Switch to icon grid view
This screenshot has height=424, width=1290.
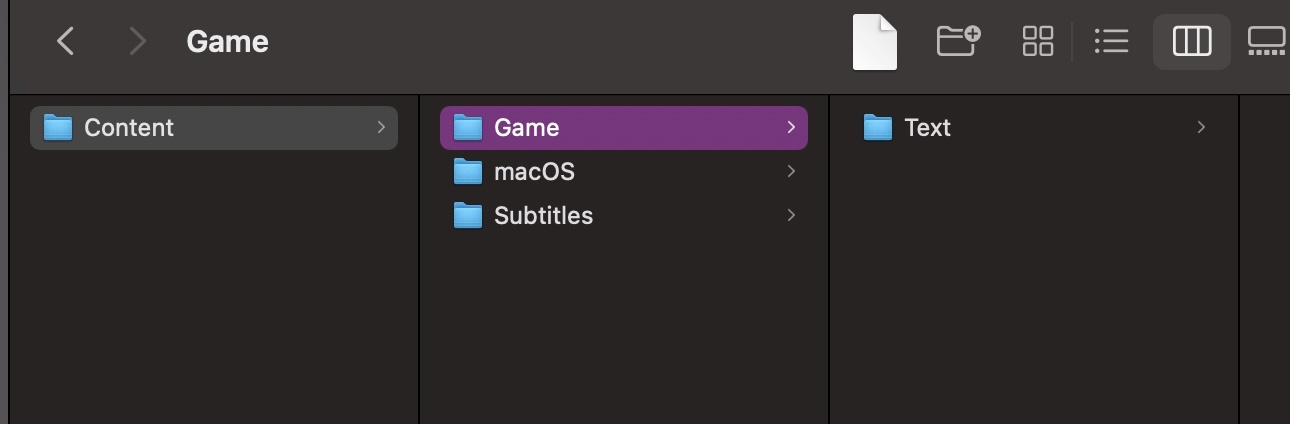click(1038, 41)
